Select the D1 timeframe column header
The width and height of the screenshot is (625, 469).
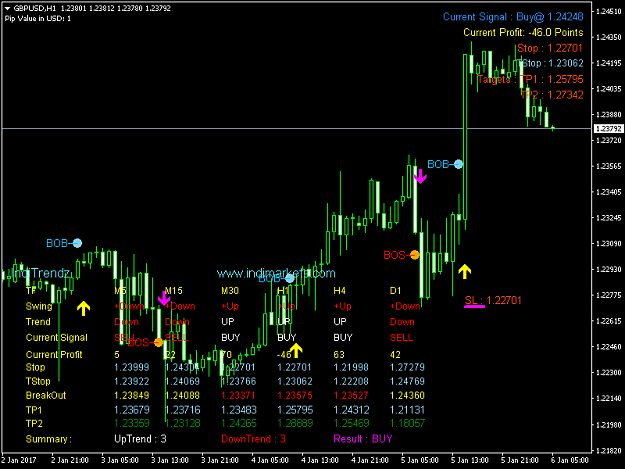coord(395,290)
